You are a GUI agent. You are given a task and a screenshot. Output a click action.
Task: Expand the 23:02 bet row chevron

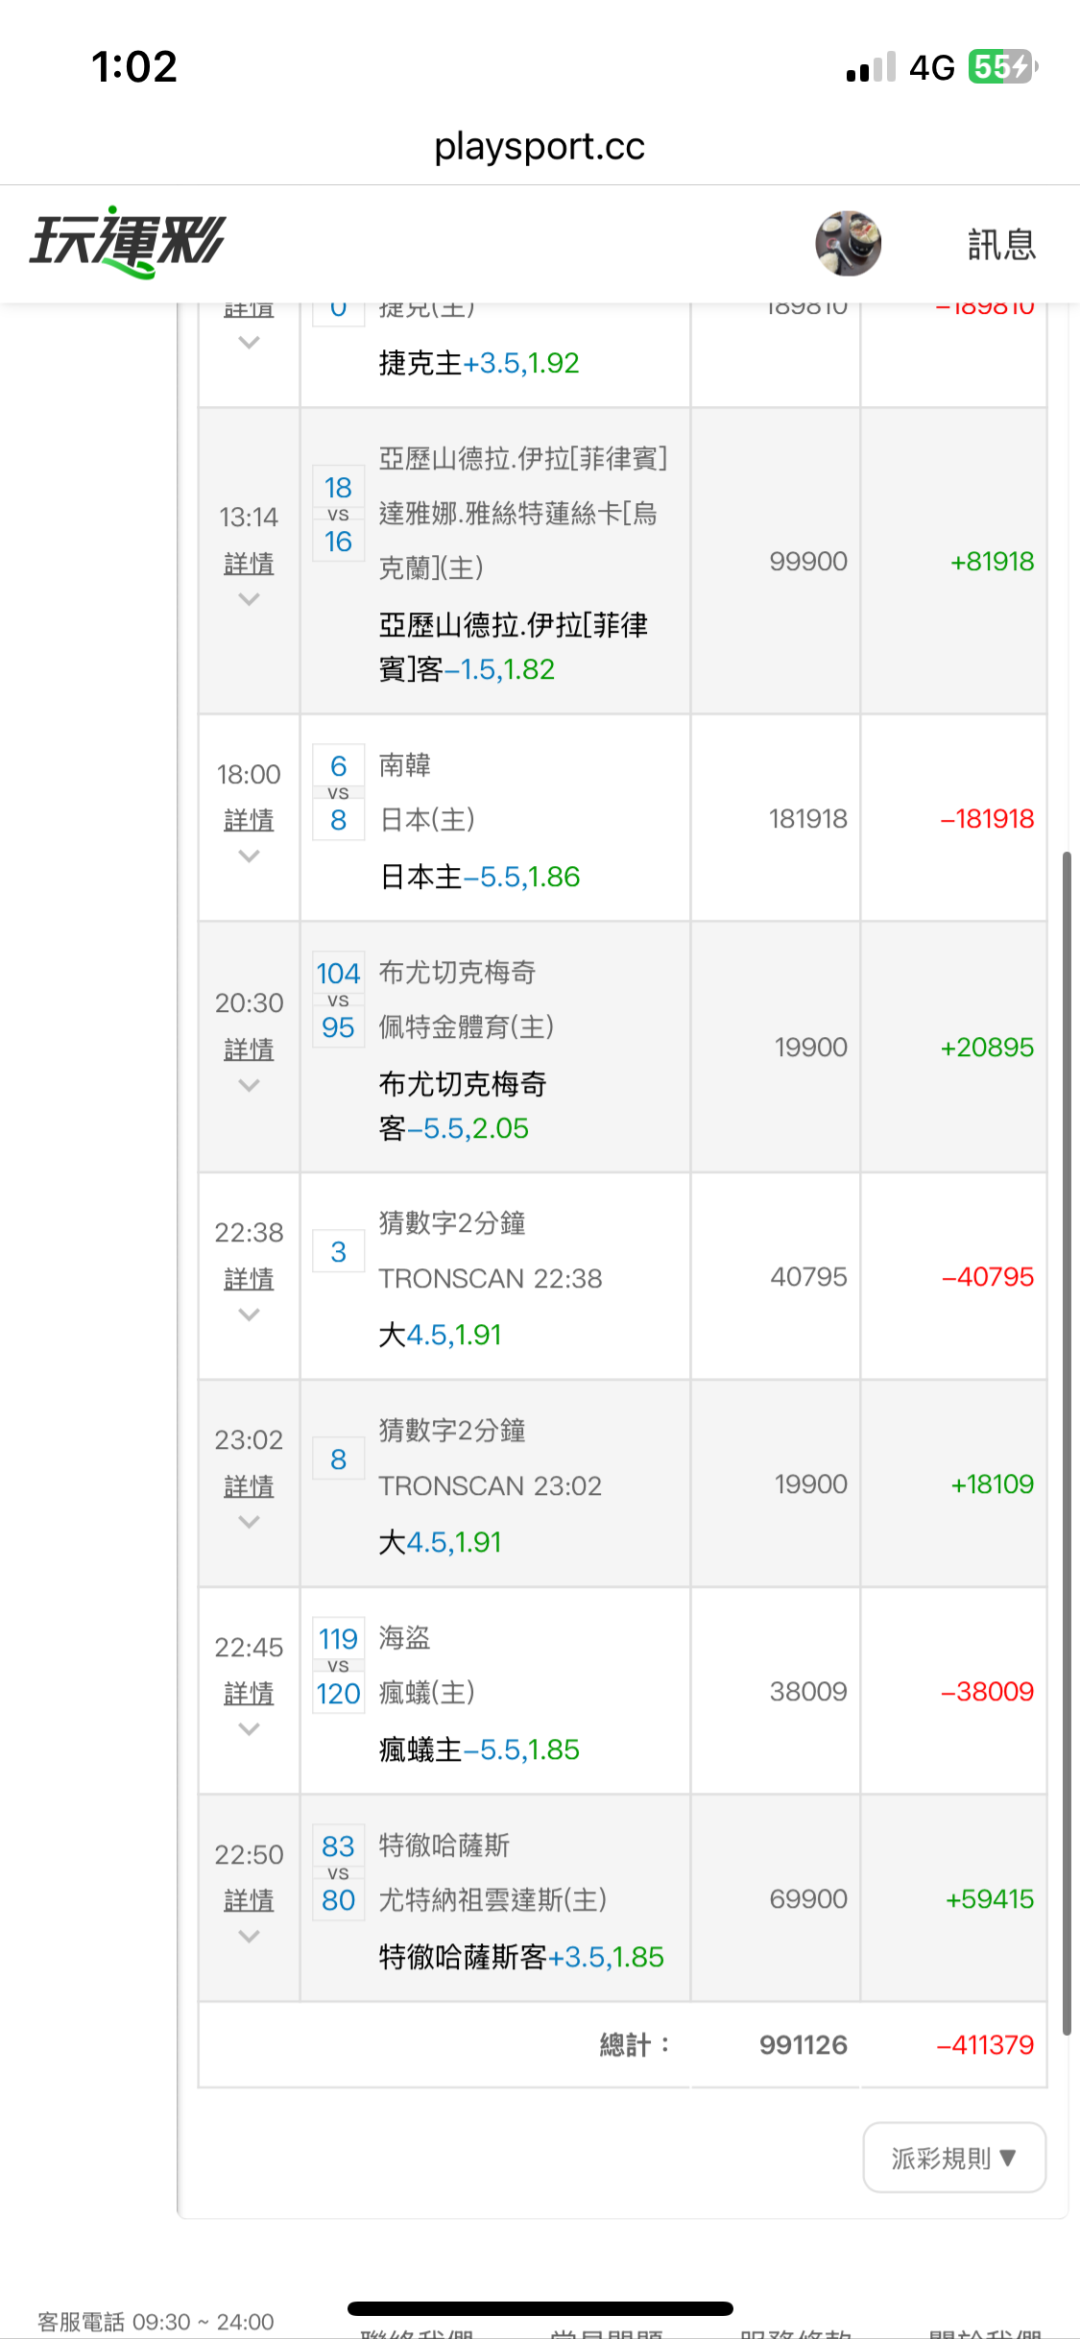click(x=249, y=1522)
